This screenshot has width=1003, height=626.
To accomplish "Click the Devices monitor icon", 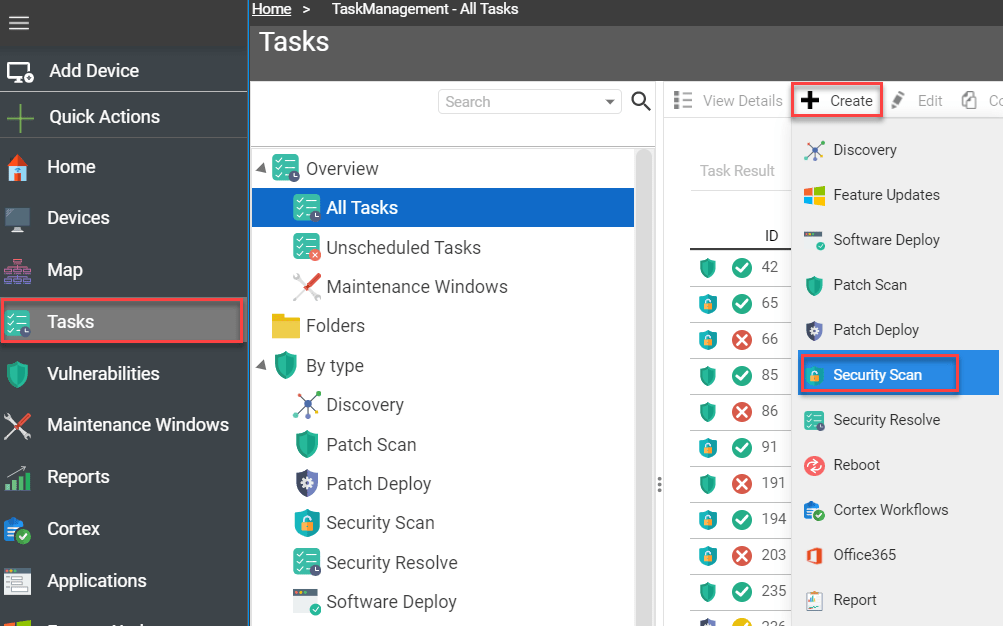I will click(17, 219).
